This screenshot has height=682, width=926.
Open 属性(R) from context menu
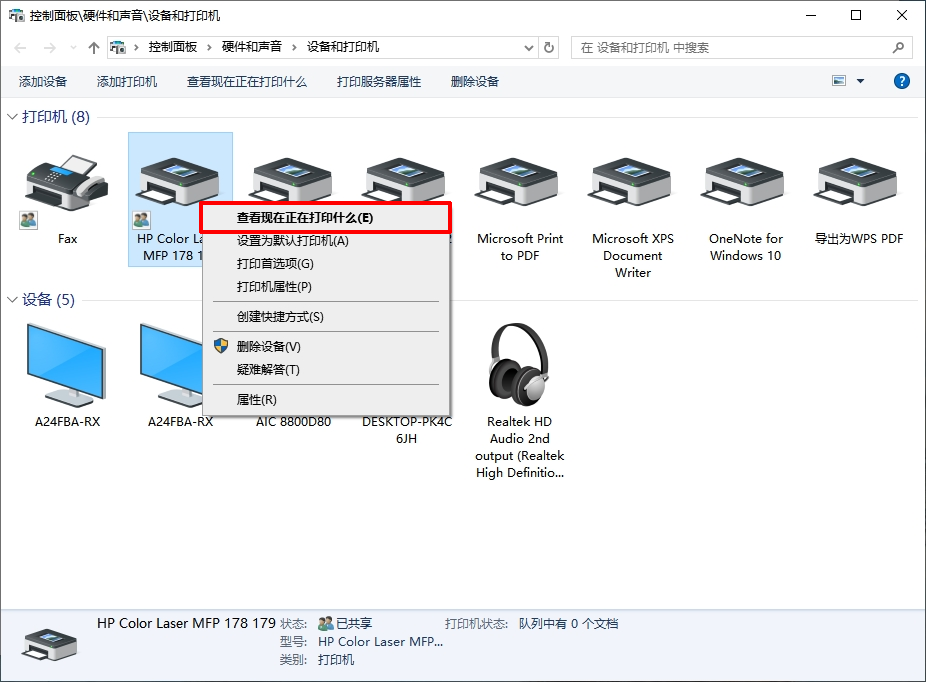point(326,400)
